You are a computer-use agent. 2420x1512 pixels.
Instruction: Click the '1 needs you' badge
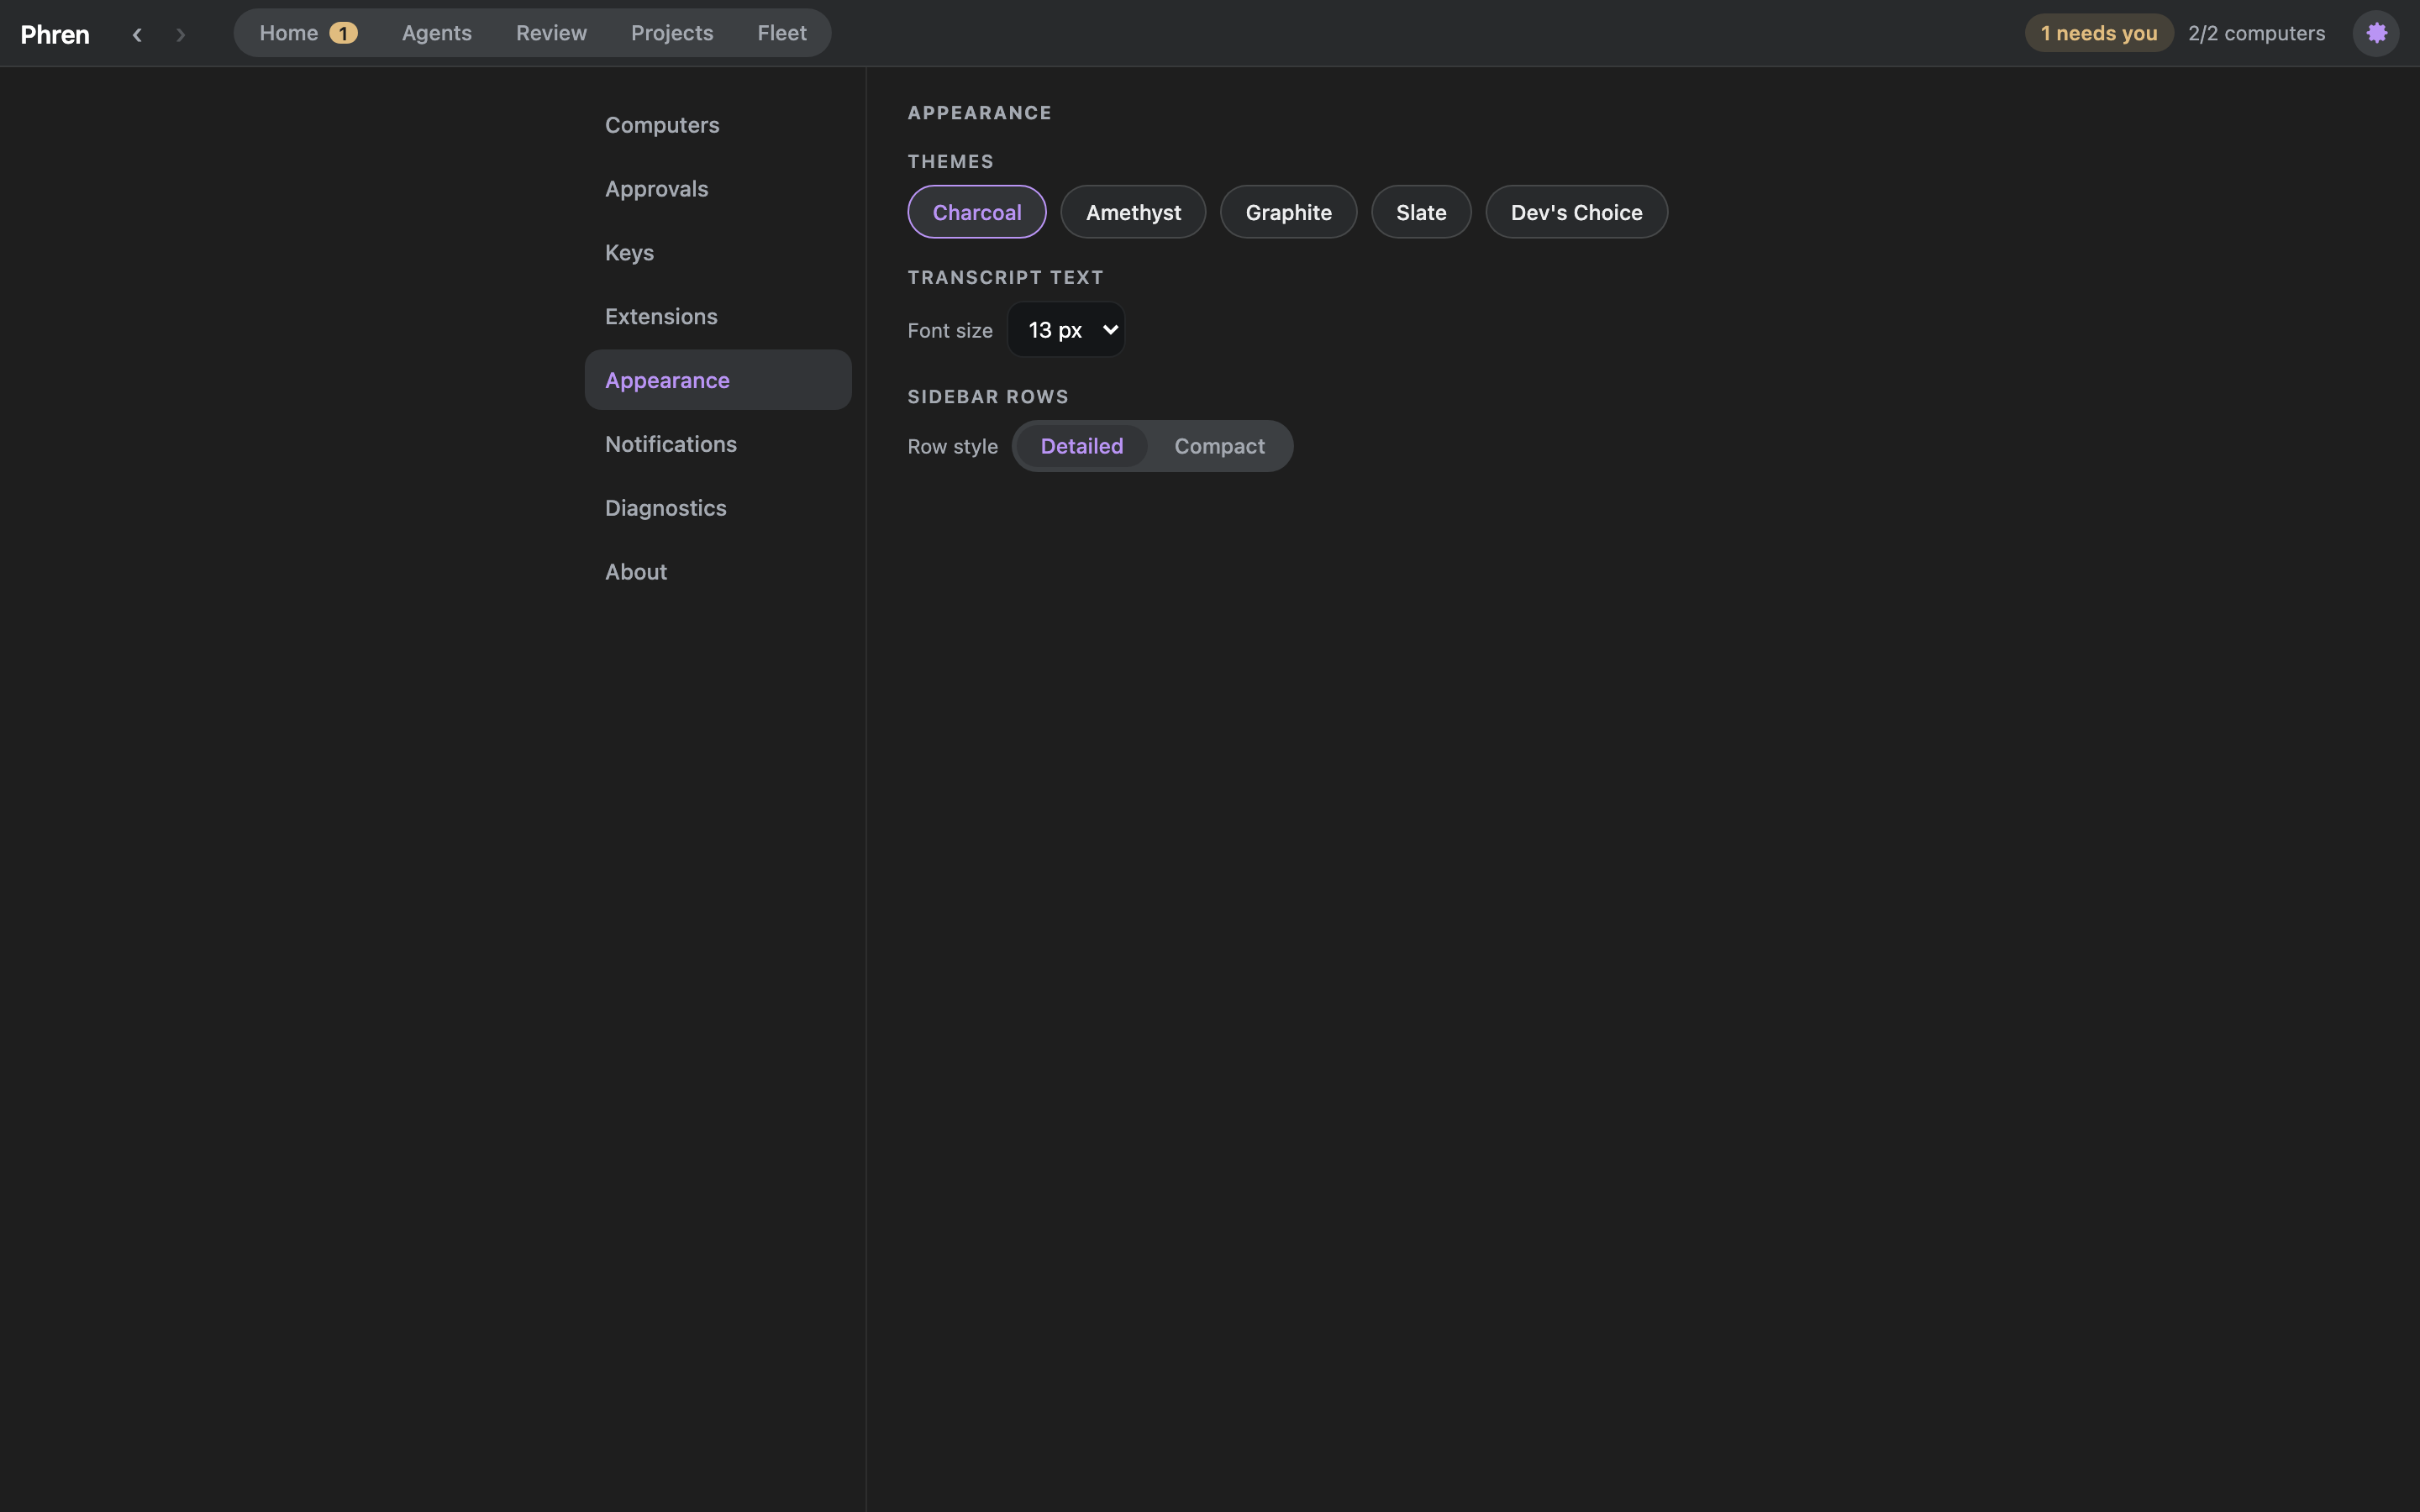(2098, 33)
